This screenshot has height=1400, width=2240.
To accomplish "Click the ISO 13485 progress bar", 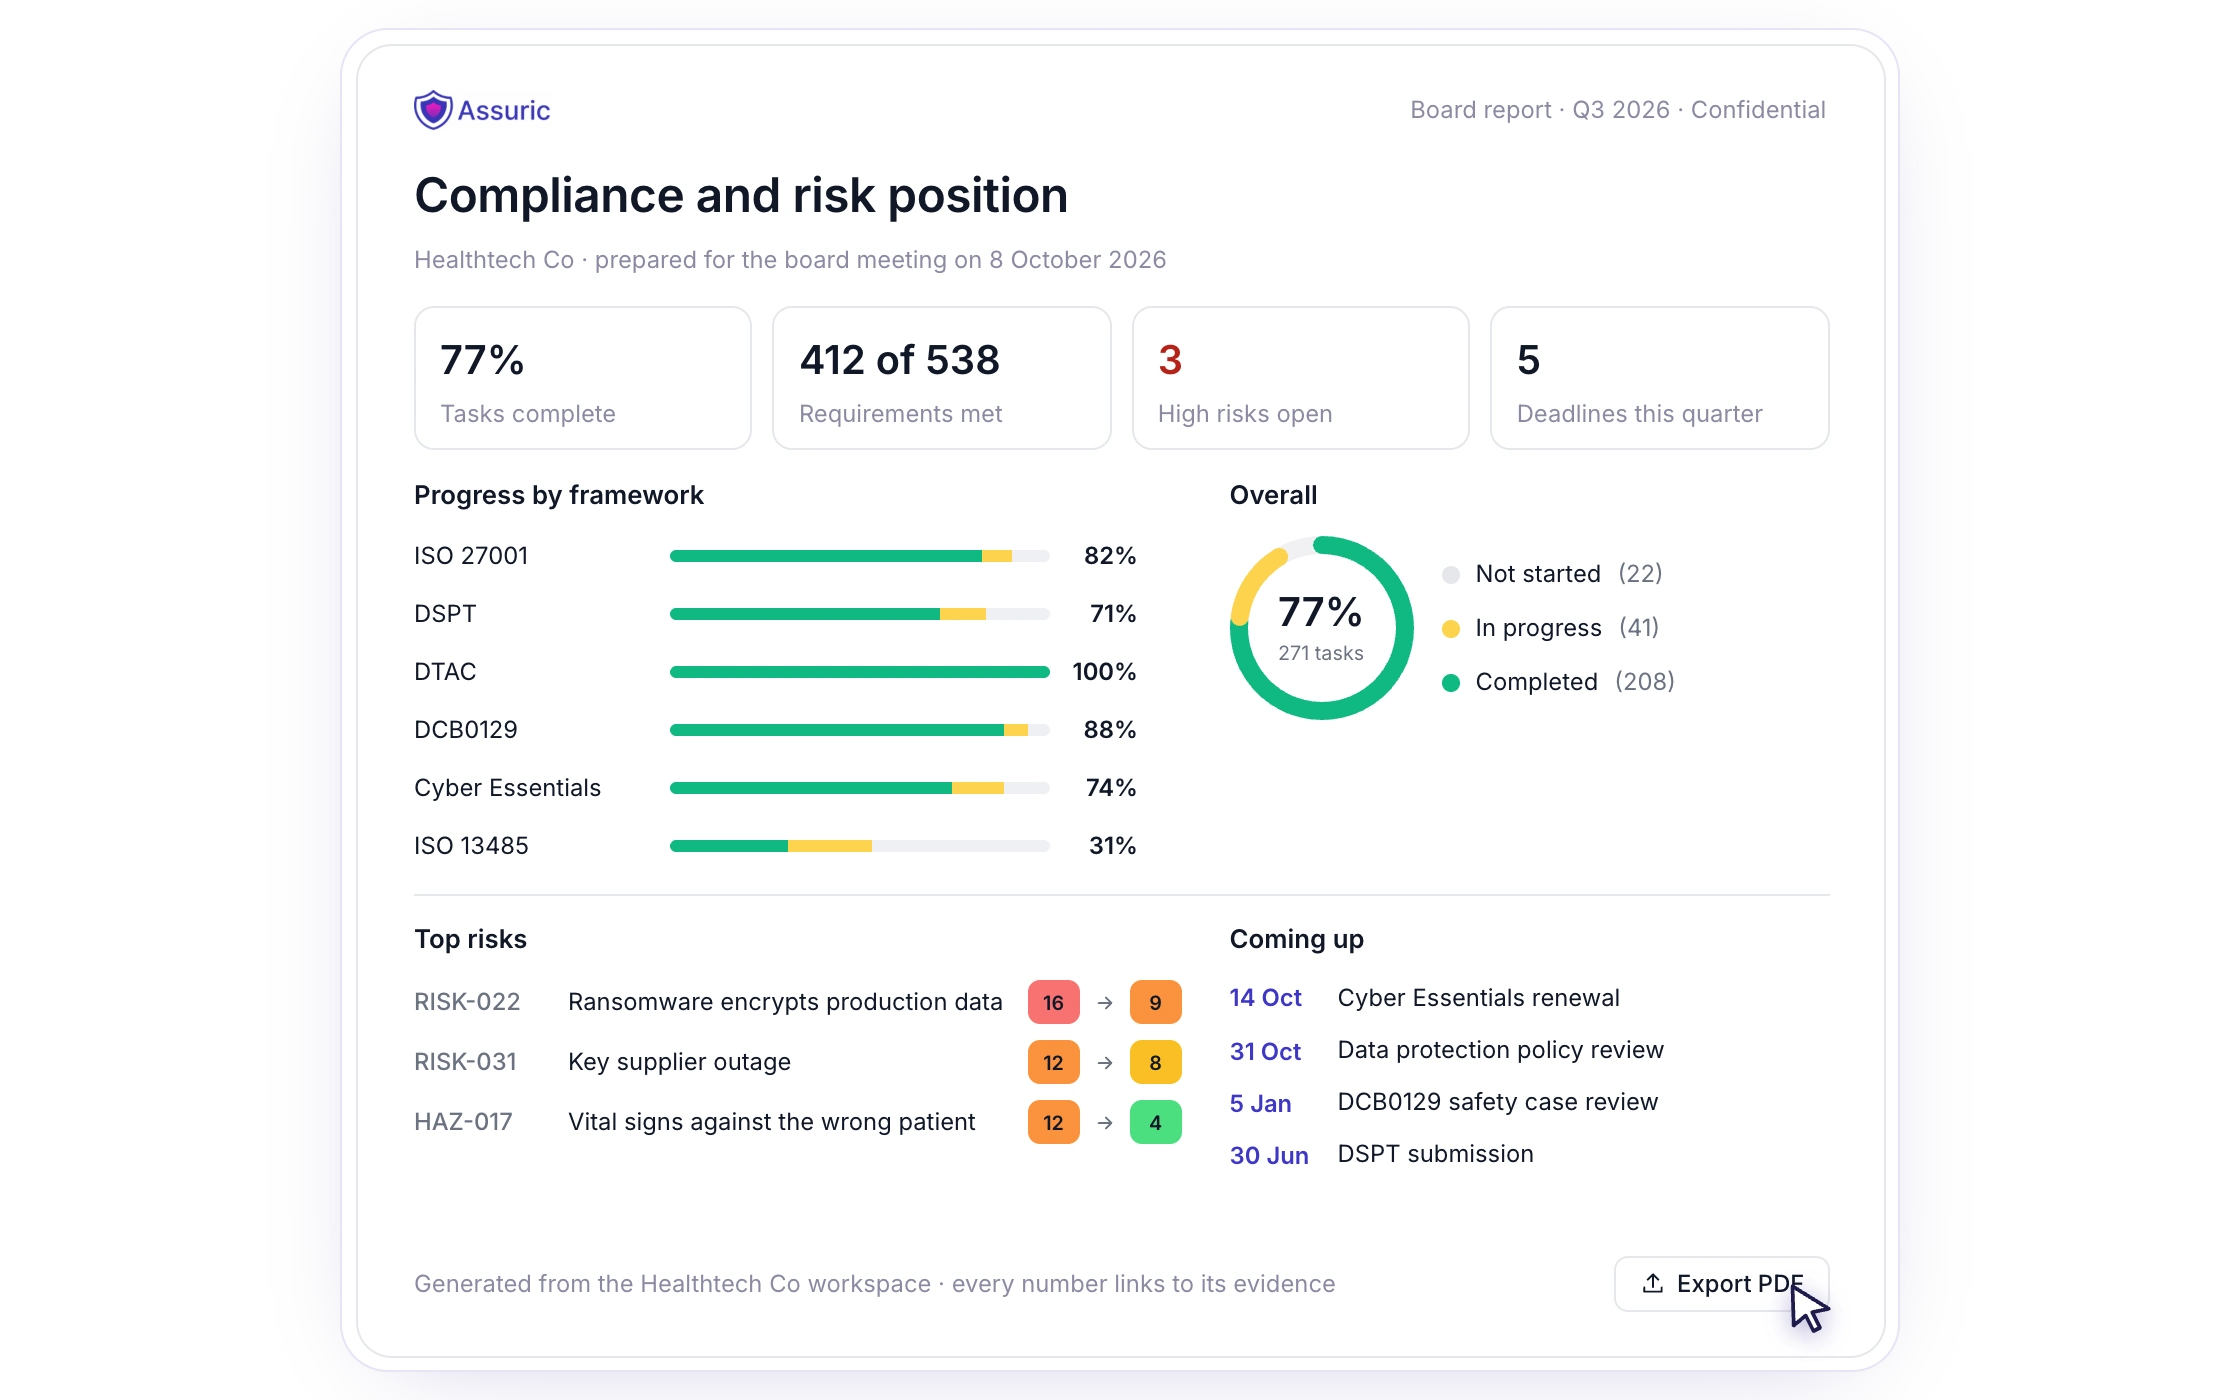I will pos(860,846).
